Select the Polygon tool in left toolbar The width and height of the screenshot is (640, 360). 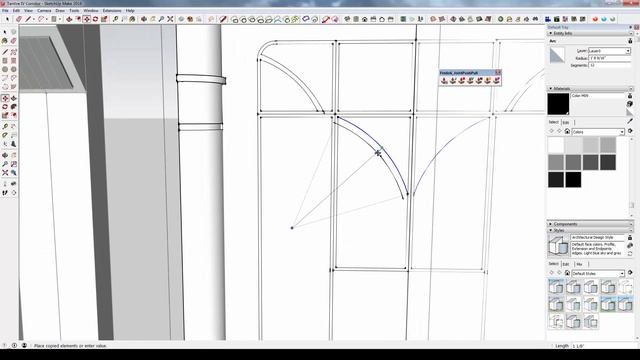(13, 69)
